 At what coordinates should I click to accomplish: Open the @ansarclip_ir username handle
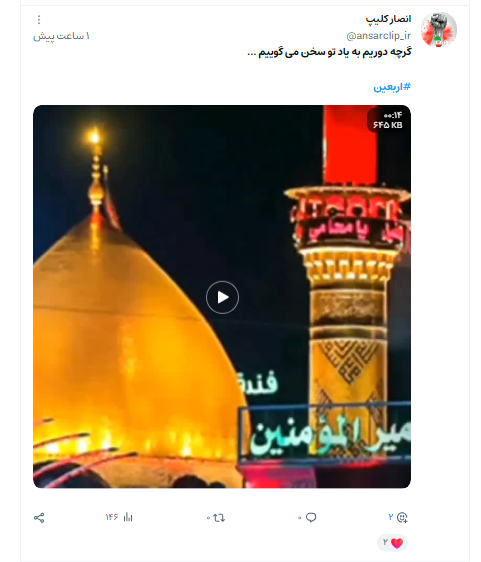[x=378, y=35]
